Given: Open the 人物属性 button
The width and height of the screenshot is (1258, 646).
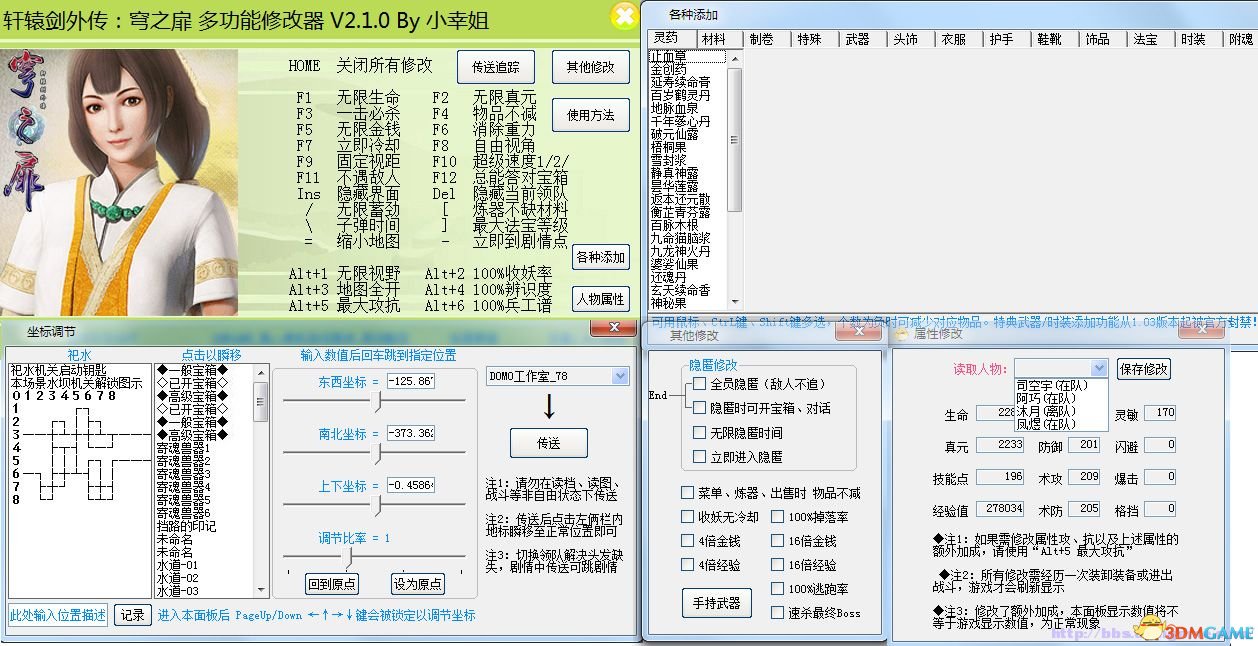Looking at the screenshot, I should [600, 299].
